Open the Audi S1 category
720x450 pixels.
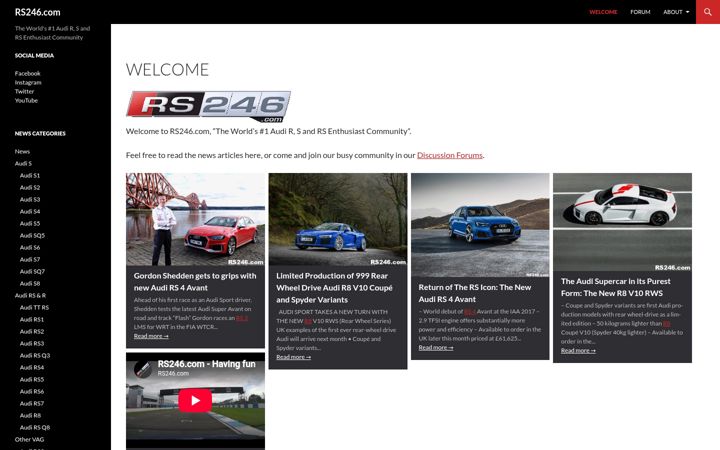30,175
